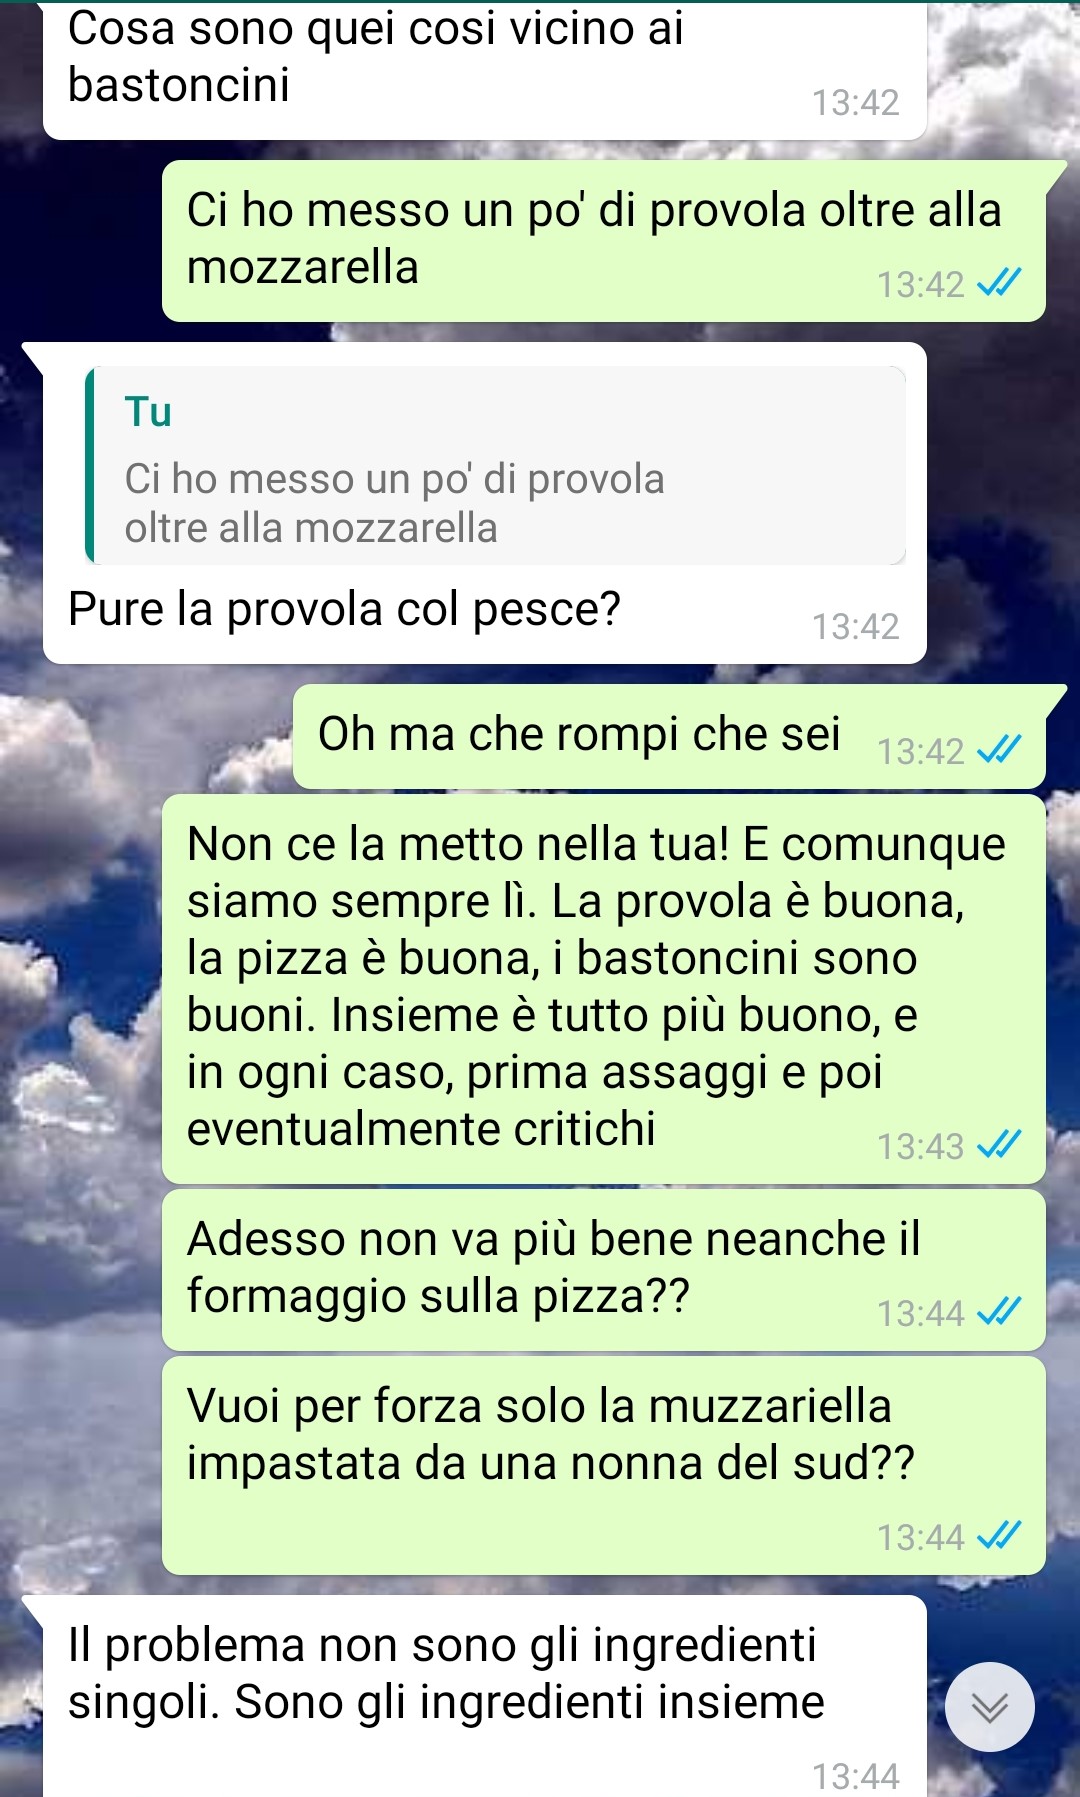The width and height of the screenshot is (1080, 1797).
Task: Tap blue ticks on 'formaggio sulla pizza??' message
Action: (999, 1312)
